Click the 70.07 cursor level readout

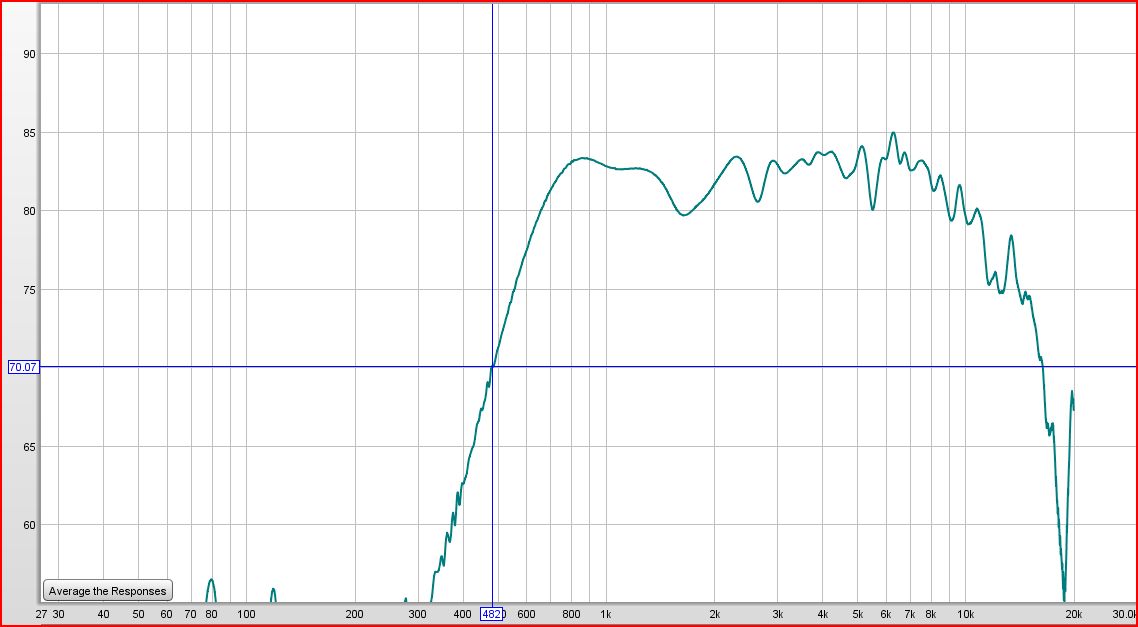click(22, 367)
